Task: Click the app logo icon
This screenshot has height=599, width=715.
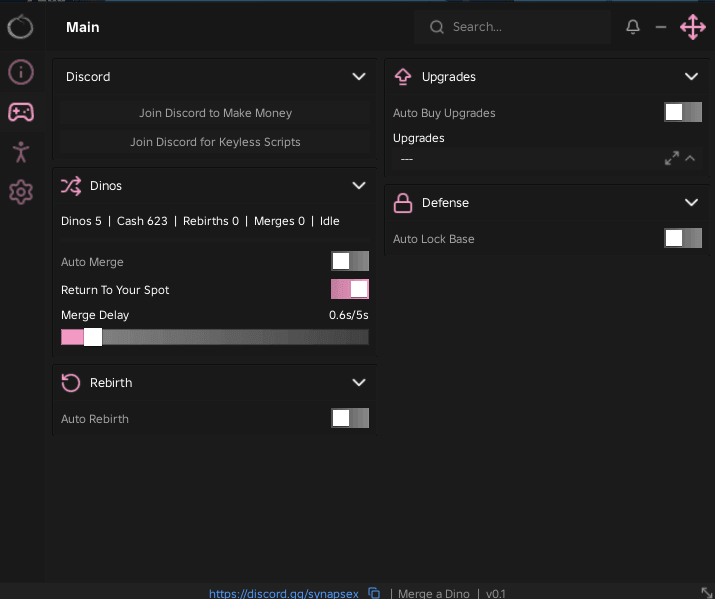Action: pyautogui.click(x=21, y=27)
